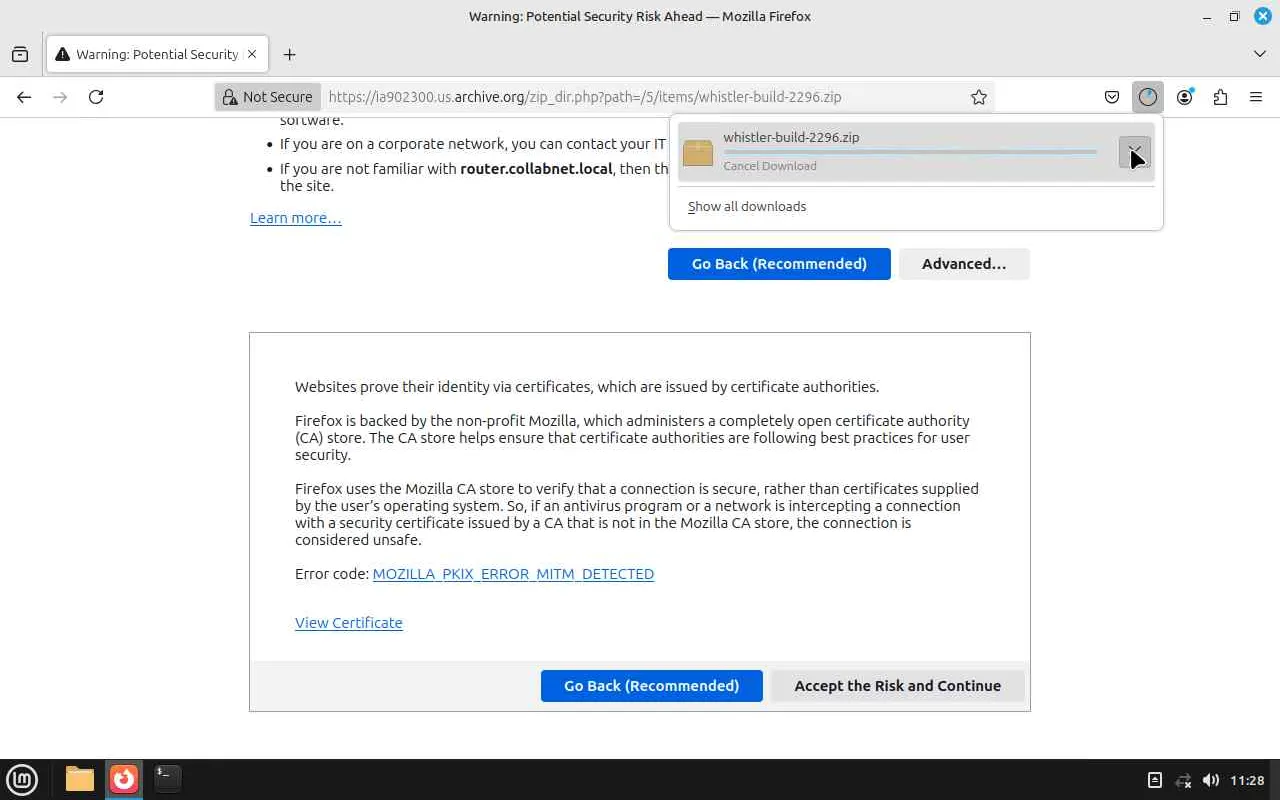The height and width of the screenshot is (800, 1280).
Task: Click the lower Go Back (Recommended) button
Action: click(x=652, y=686)
